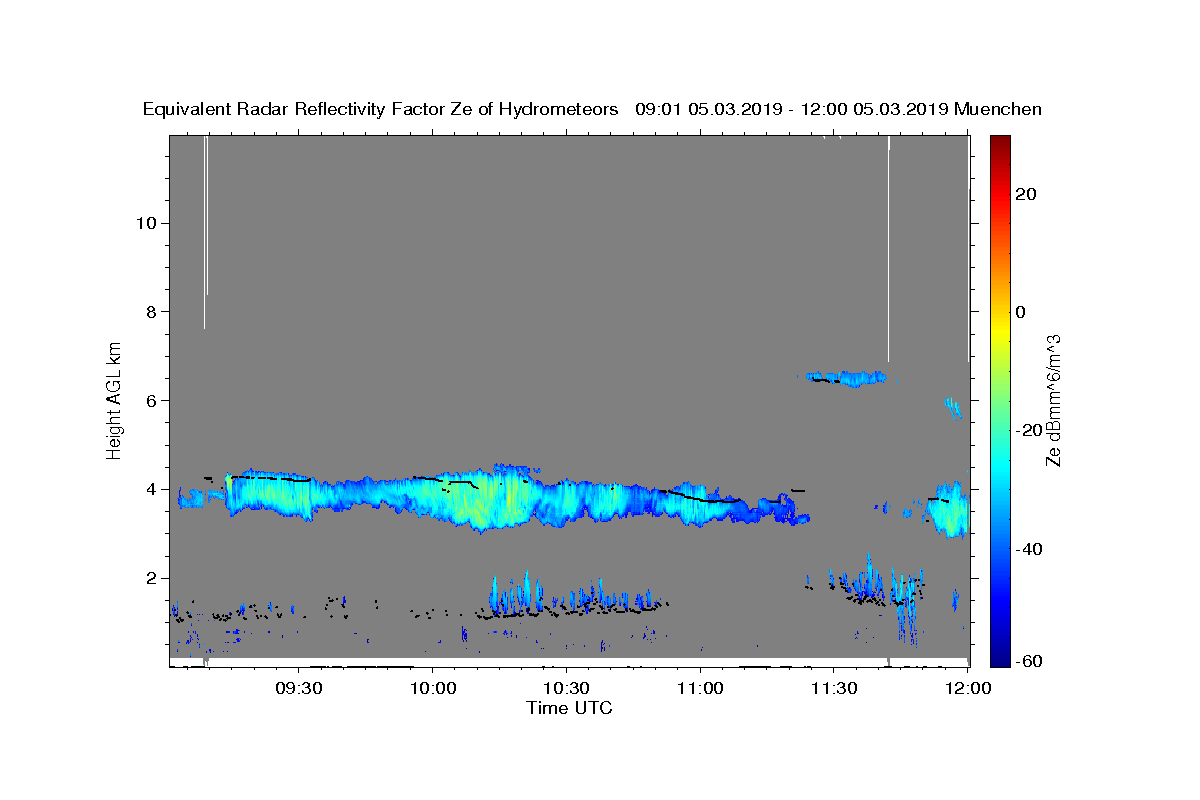Click the colorbar label 0
Viewport: 1200px width, 800px height.
coord(1021,312)
